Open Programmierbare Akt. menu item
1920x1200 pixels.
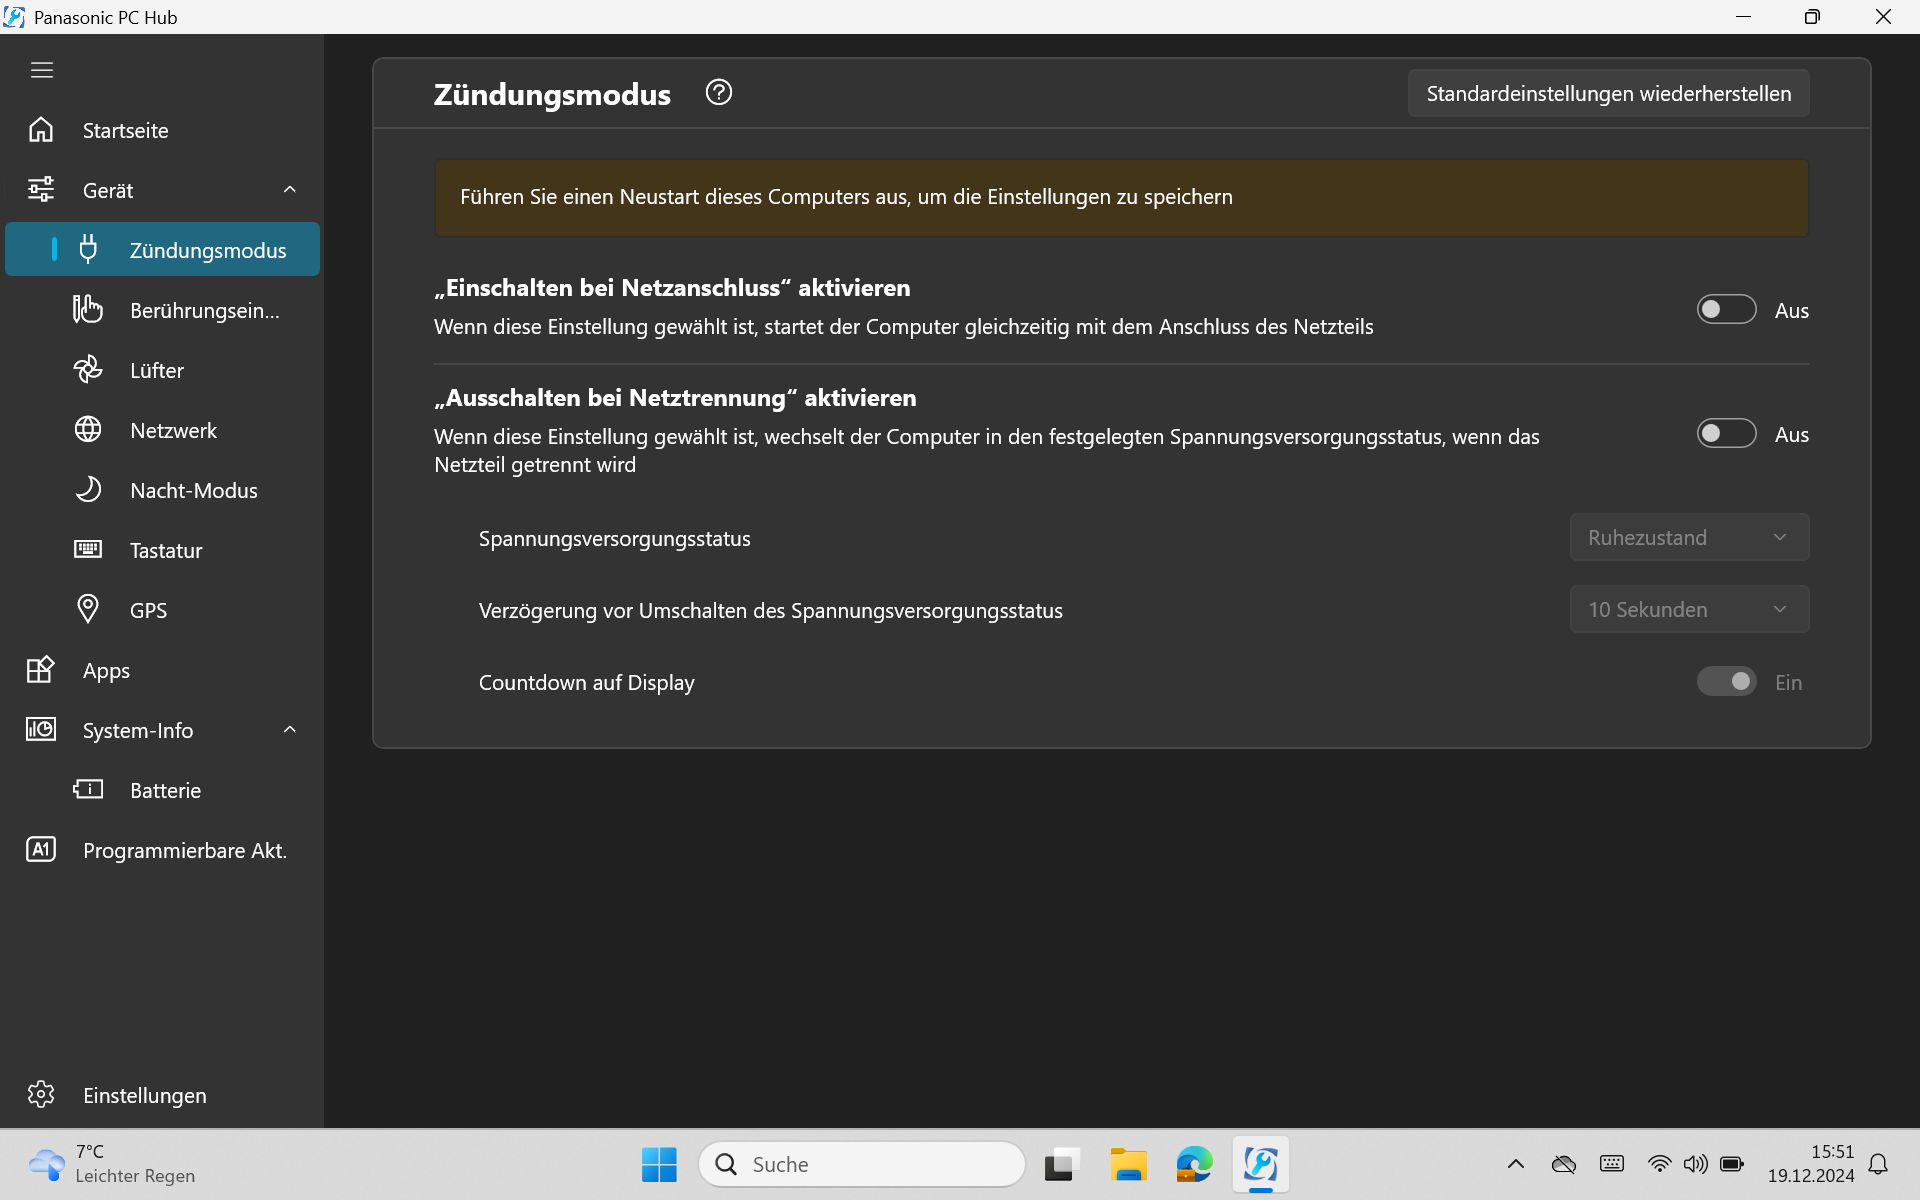(x=184, y=850)
